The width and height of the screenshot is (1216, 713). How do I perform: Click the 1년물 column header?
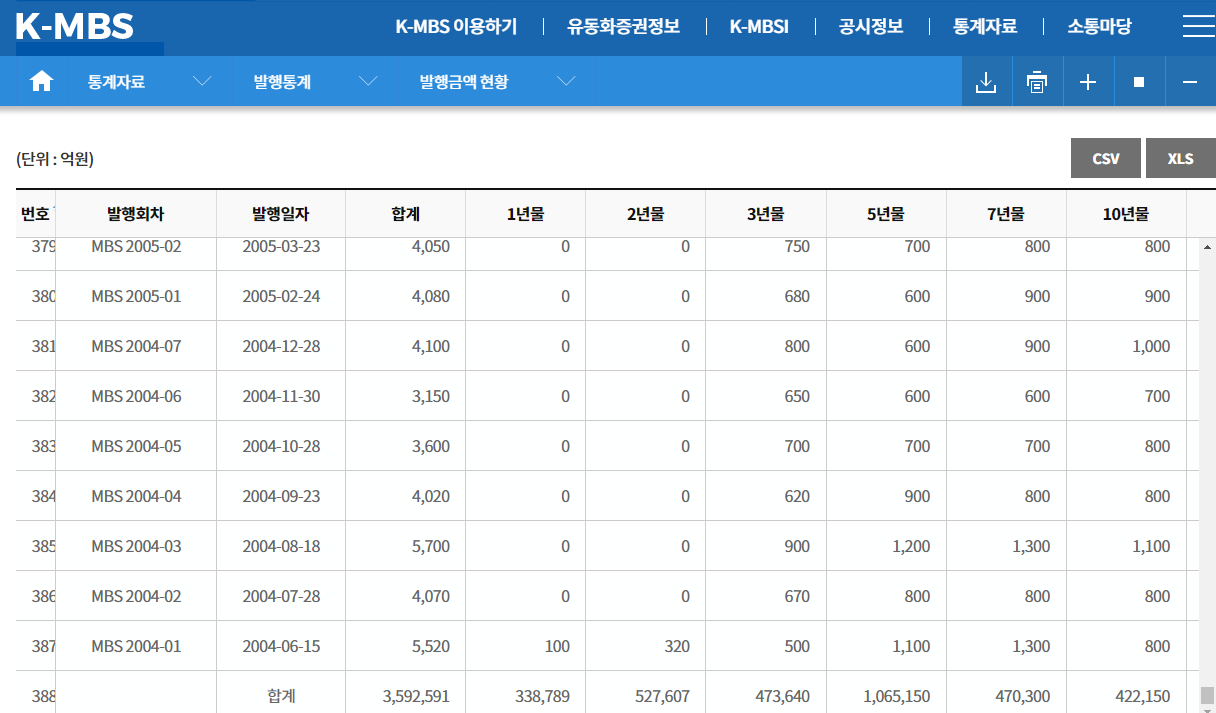[x=526, y=214]
